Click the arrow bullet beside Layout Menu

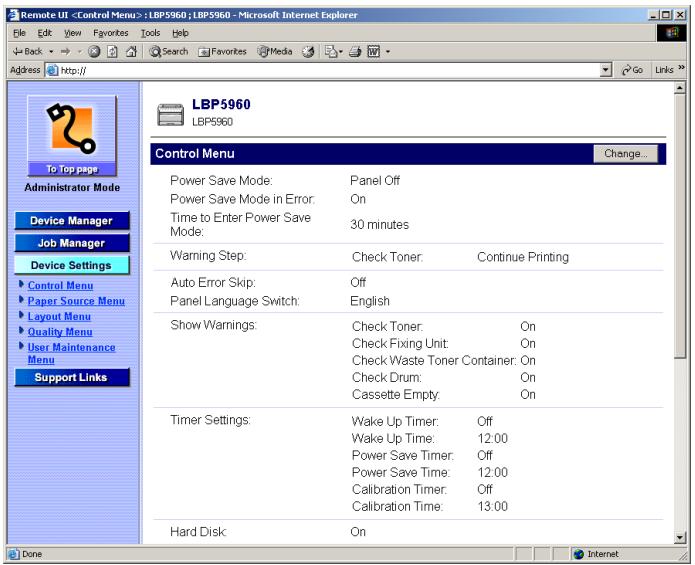[x=21, y=316]
